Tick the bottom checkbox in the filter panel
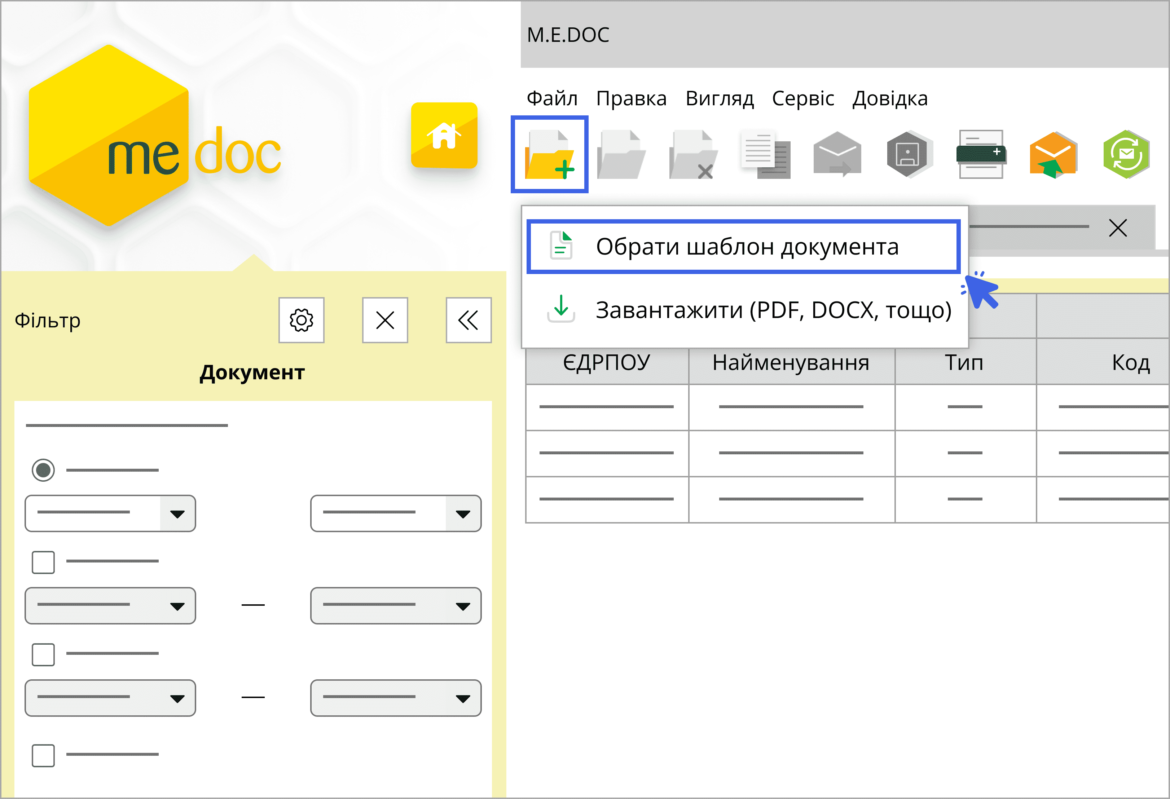 (x=43, y=755)
